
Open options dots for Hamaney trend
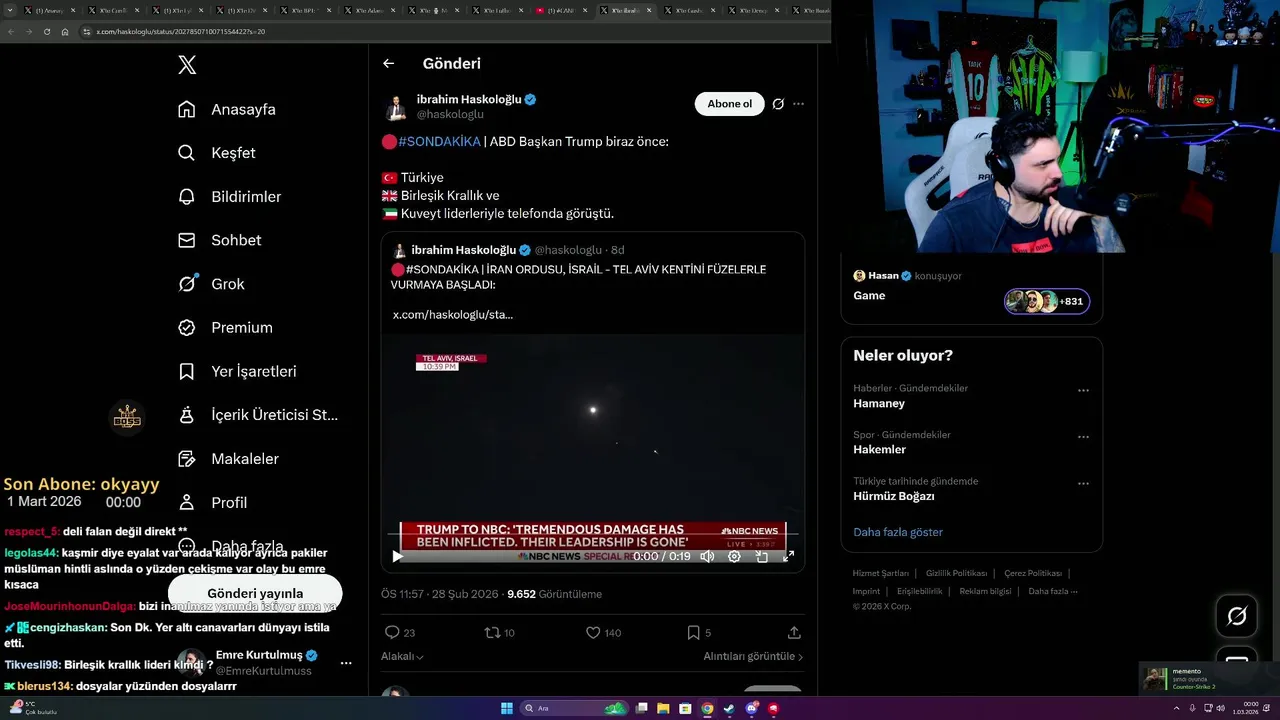coord(1083,391)
